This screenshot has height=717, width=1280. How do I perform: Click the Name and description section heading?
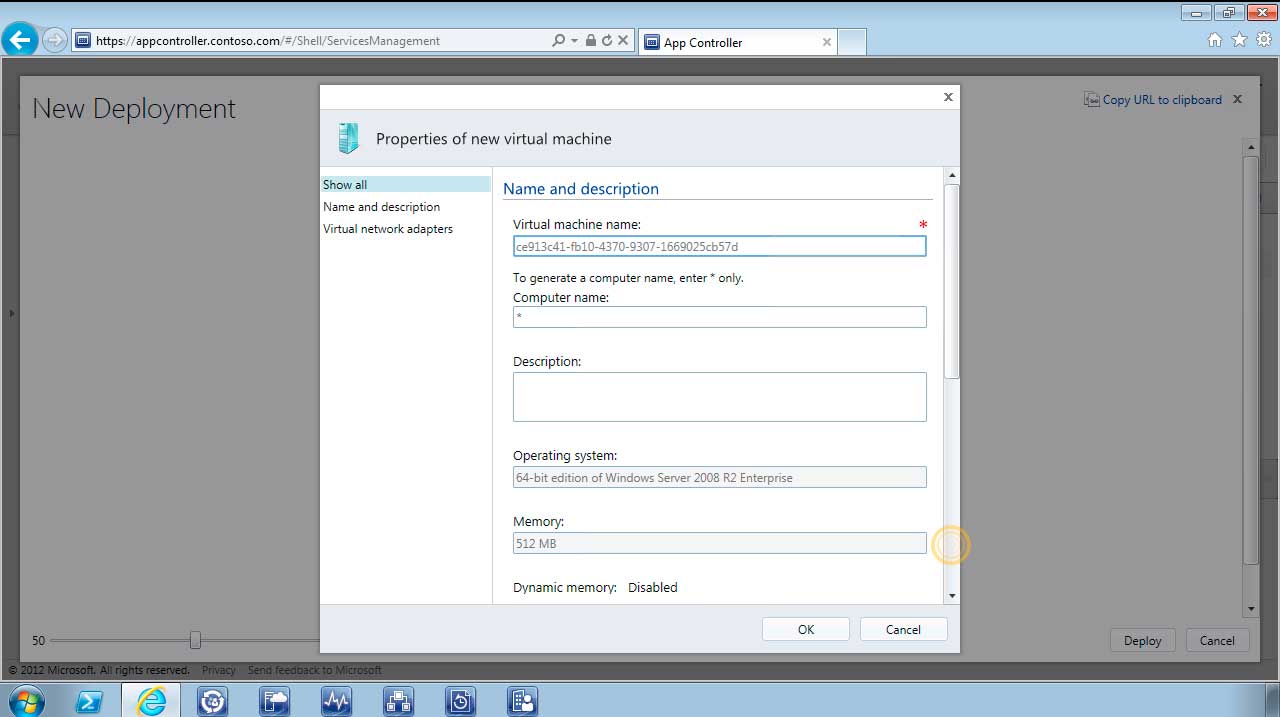[581, 189]
